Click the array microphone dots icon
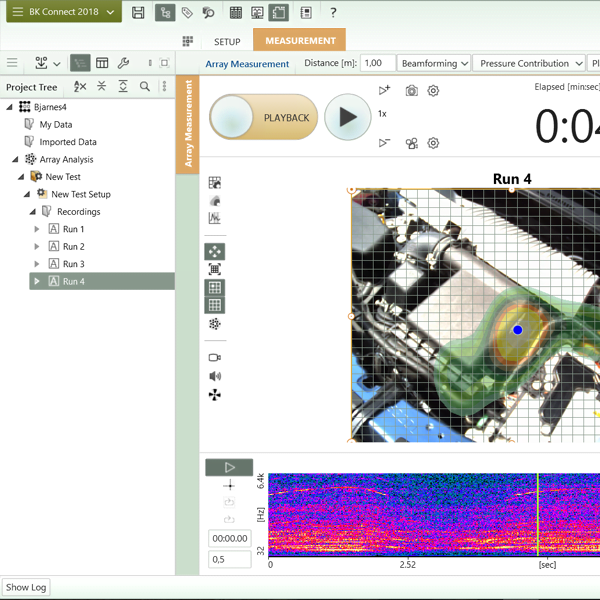Image resolution: width=600 pixels, height=600 pixels. pos(214,324)
